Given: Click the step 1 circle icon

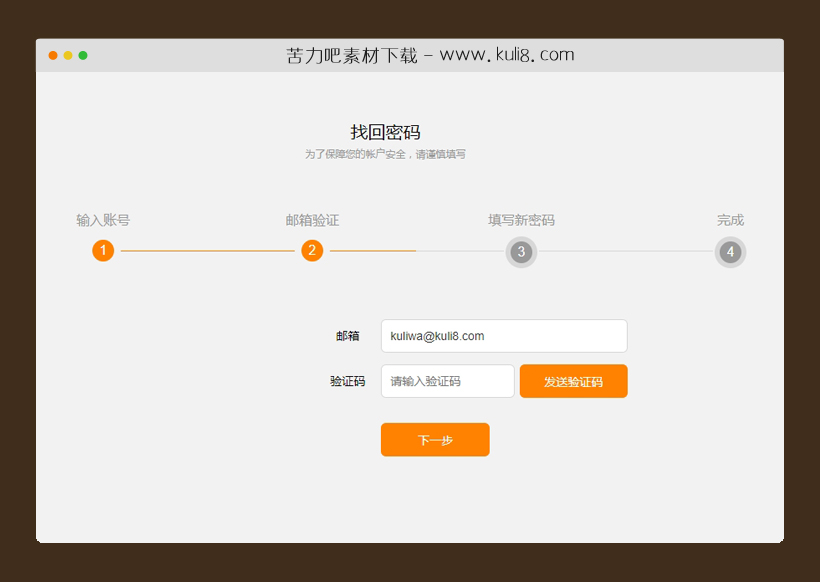Looking at the screenshot, I should (103, 251).
